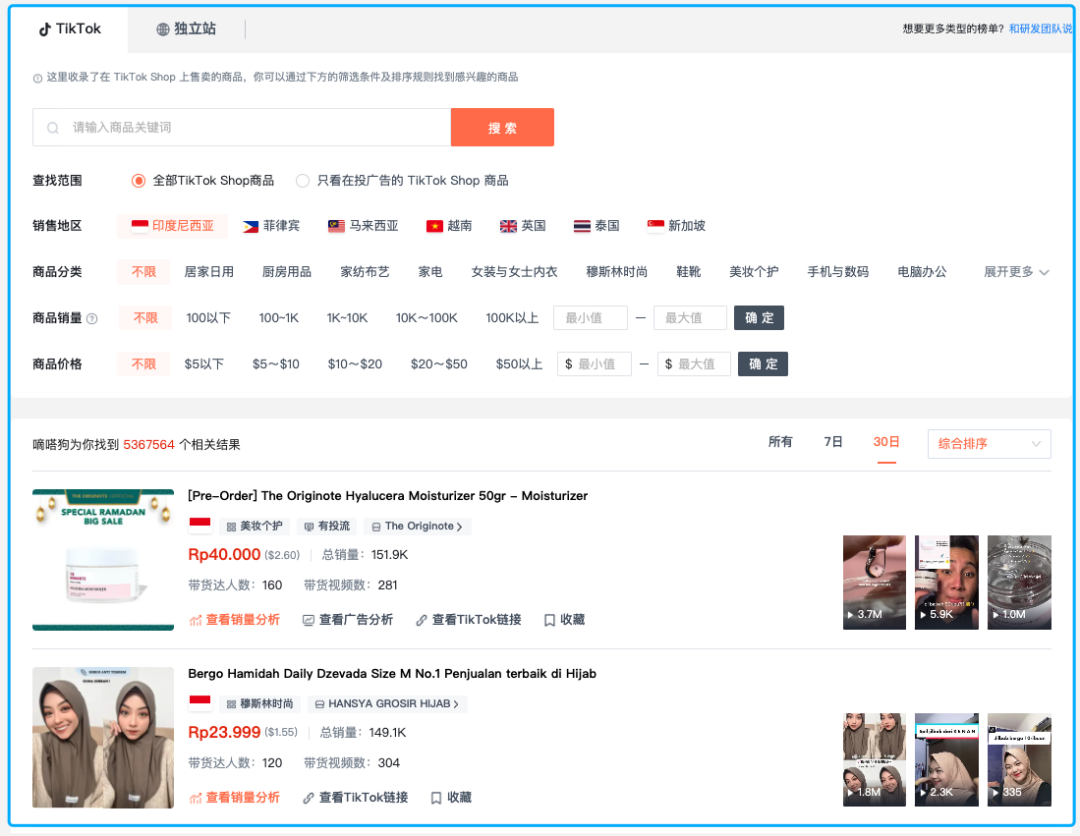
Task: Play the 3.7M views video thumbnail
Action: tap(874, 582)
